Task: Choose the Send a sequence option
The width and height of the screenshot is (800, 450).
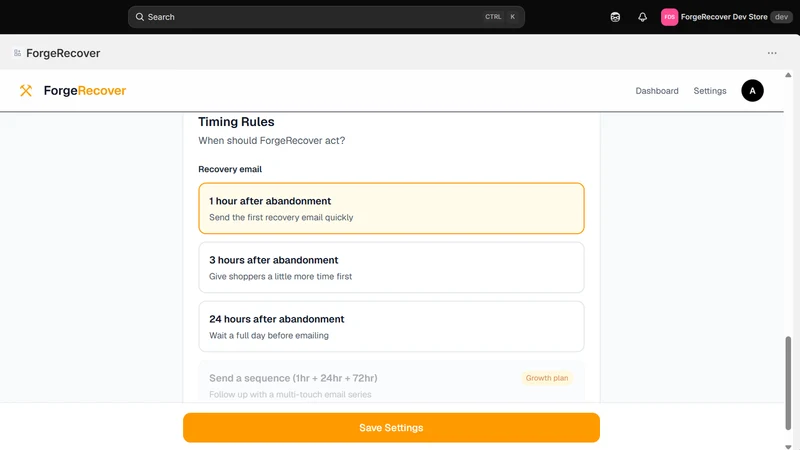Action: click(391, 382)
